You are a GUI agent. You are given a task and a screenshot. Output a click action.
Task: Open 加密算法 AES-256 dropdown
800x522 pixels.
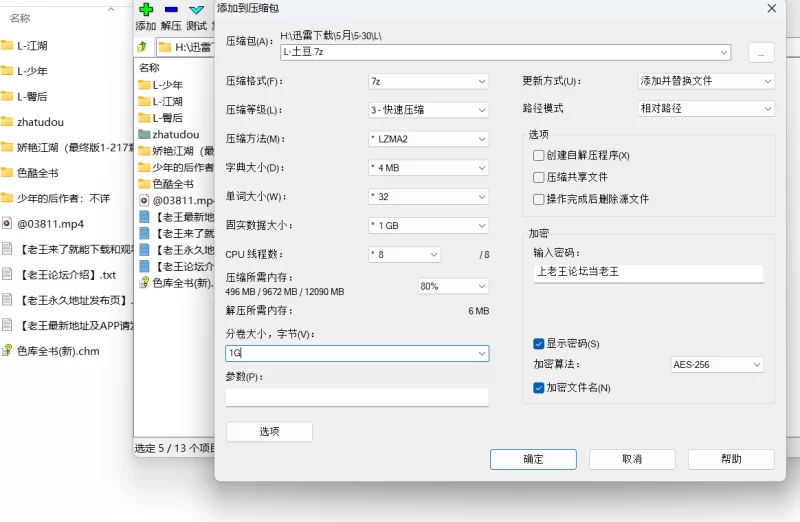point(717,364)
